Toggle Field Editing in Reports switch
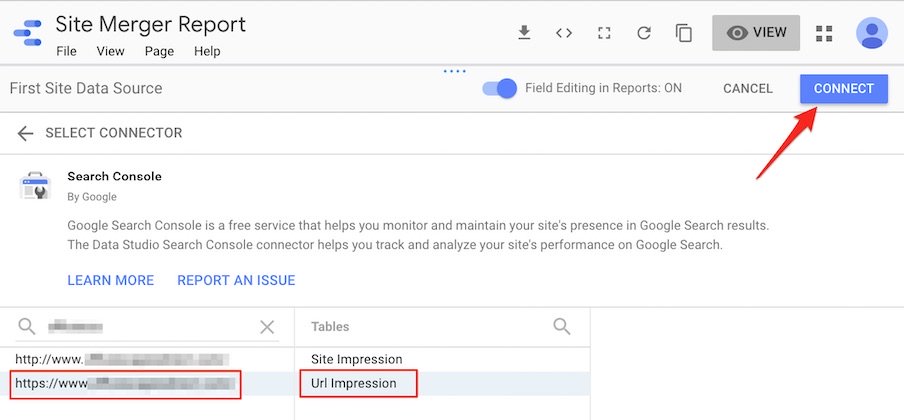 tap(499, 88)
